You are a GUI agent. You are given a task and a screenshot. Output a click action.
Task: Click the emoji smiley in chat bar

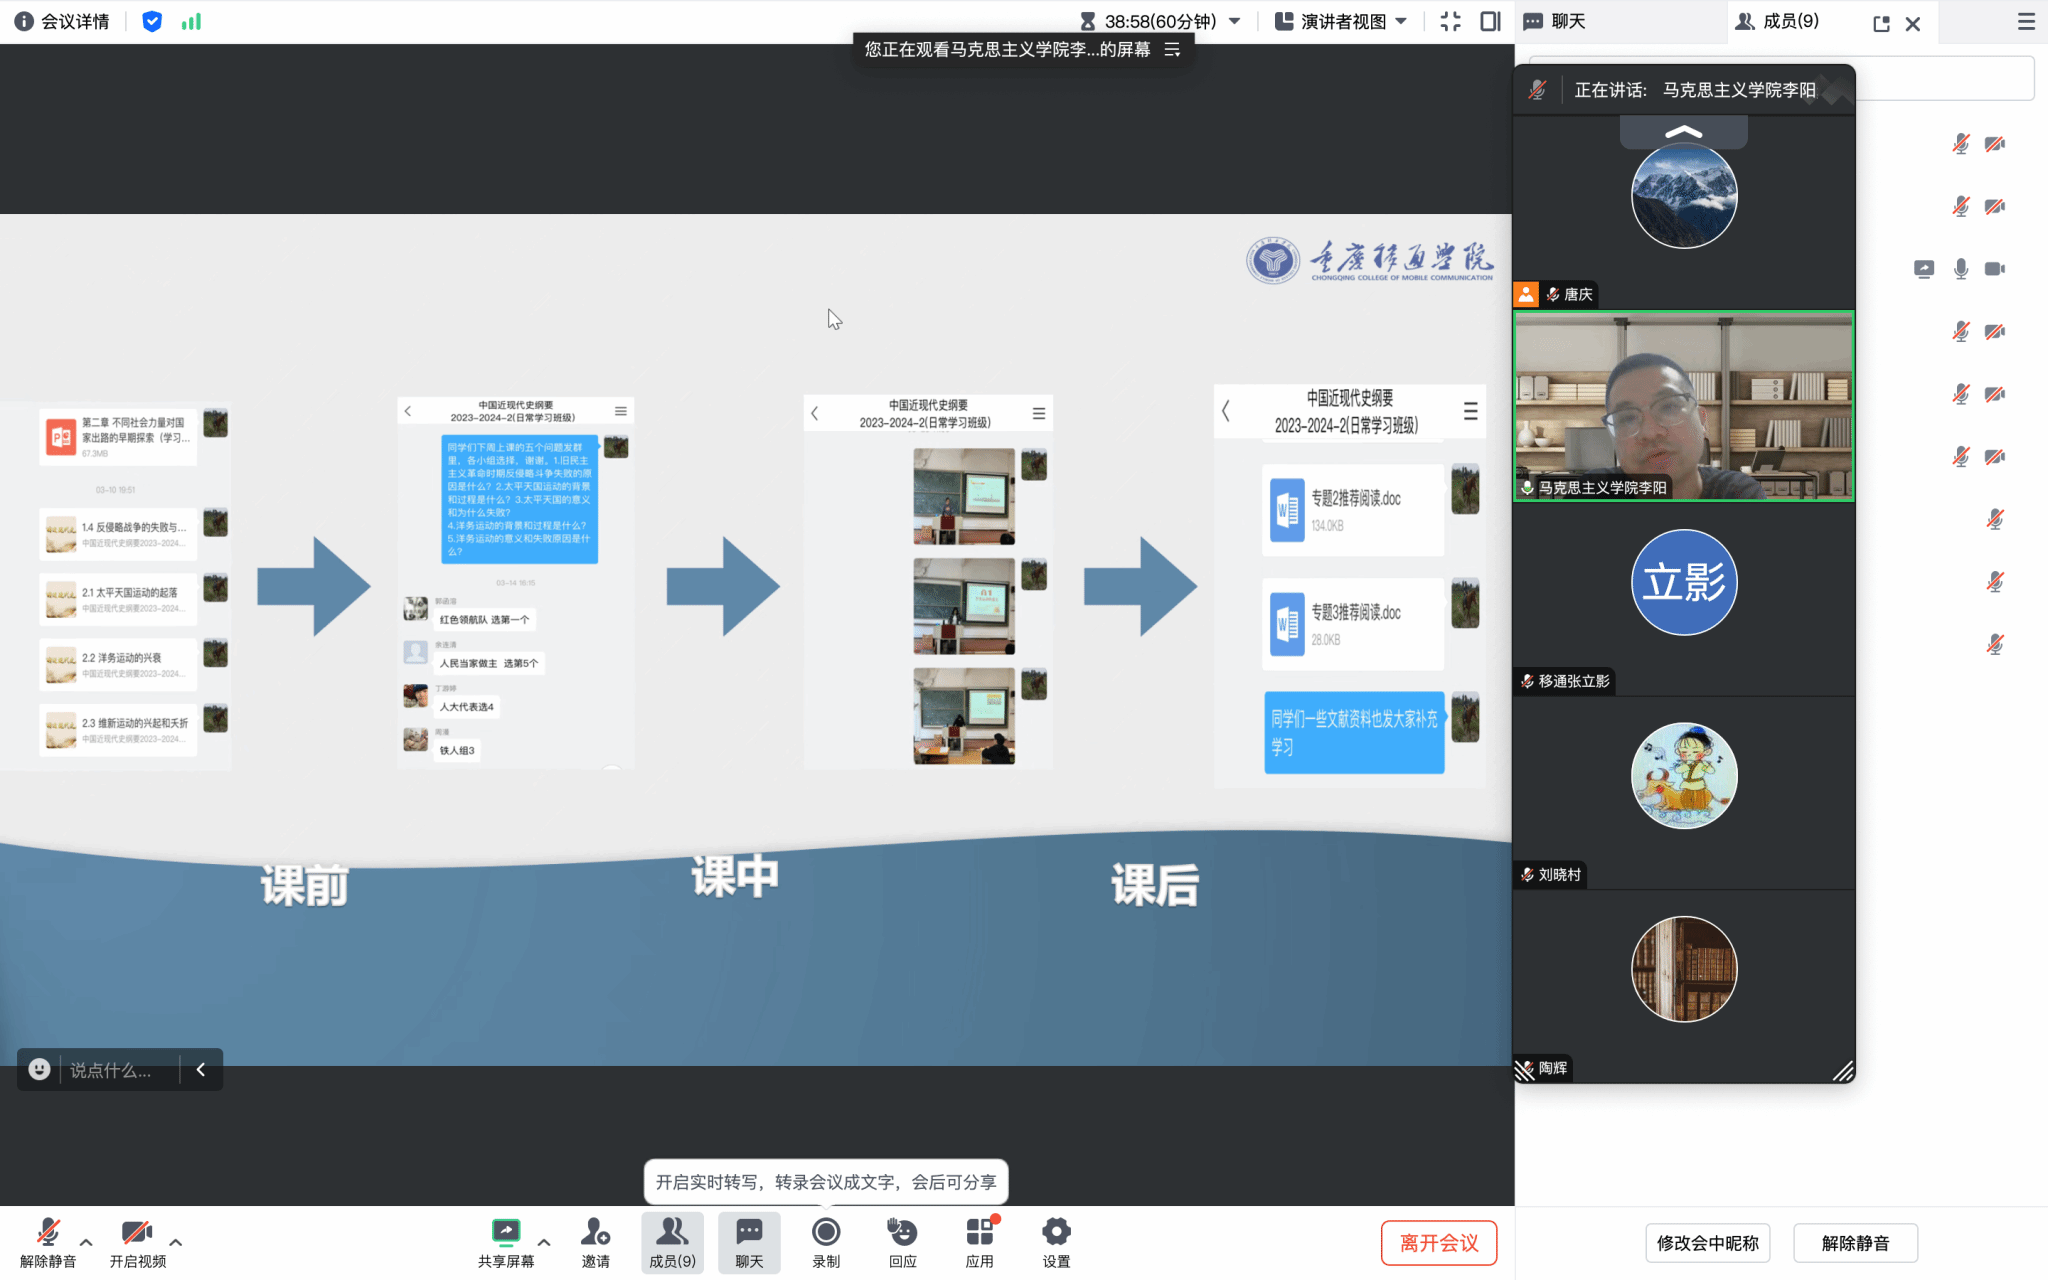tap(39, 1069)
